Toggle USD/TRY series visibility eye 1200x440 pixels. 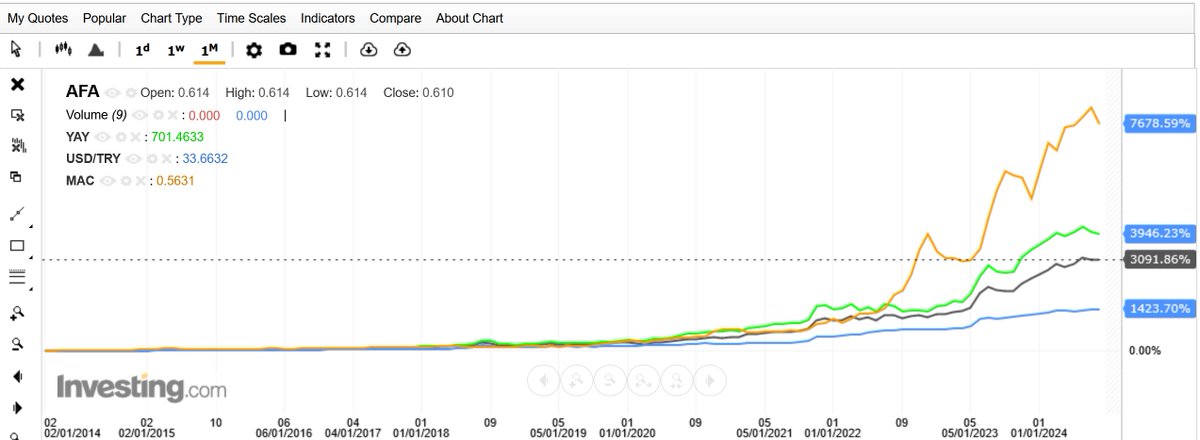[x=133, y=159]
